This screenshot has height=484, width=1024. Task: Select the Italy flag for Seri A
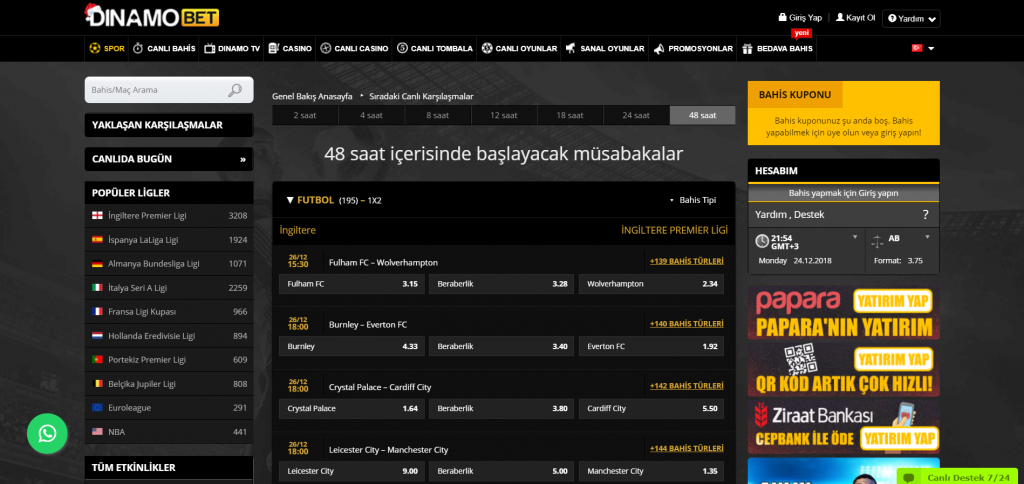point(97,287)
